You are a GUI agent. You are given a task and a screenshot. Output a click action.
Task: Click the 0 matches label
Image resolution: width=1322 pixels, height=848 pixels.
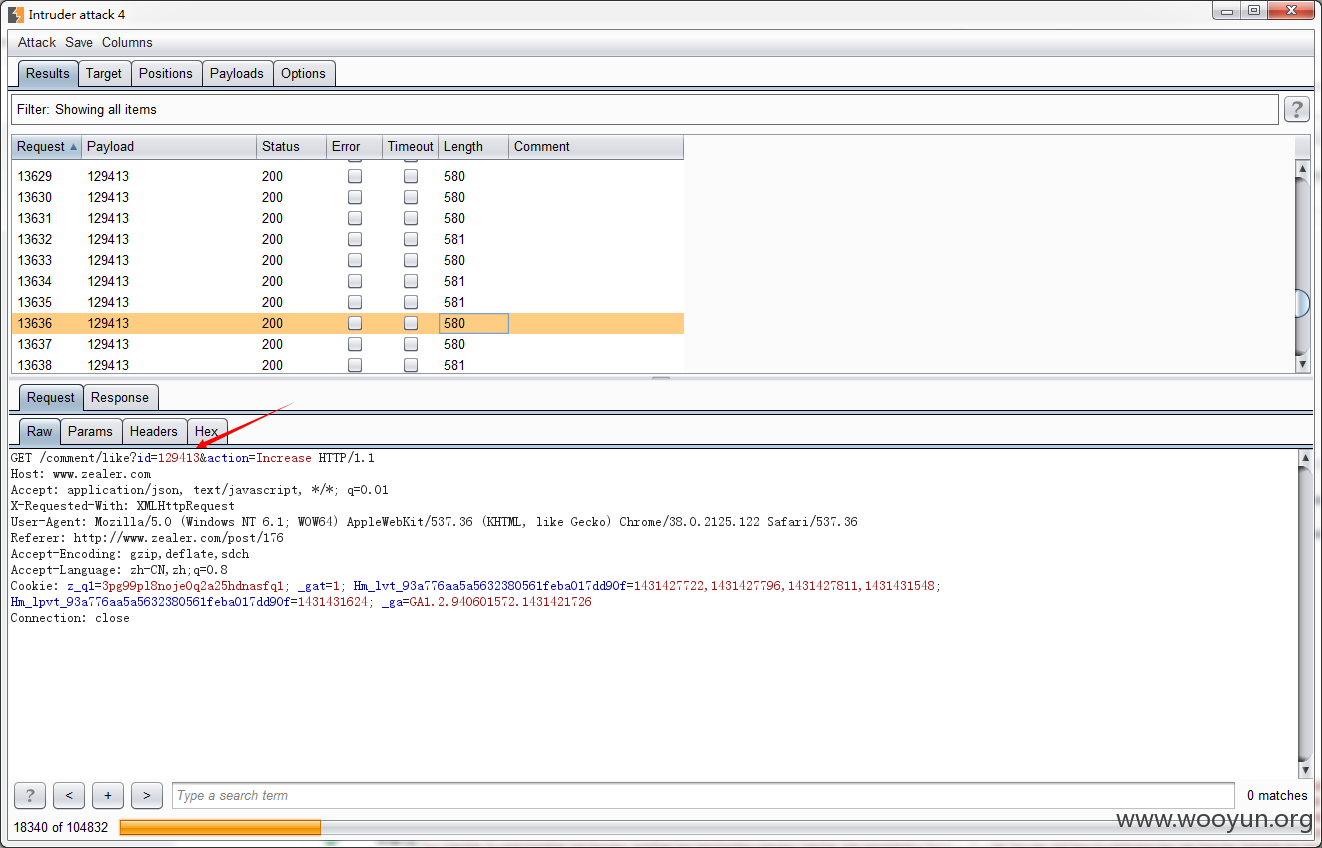point(1277,796)
